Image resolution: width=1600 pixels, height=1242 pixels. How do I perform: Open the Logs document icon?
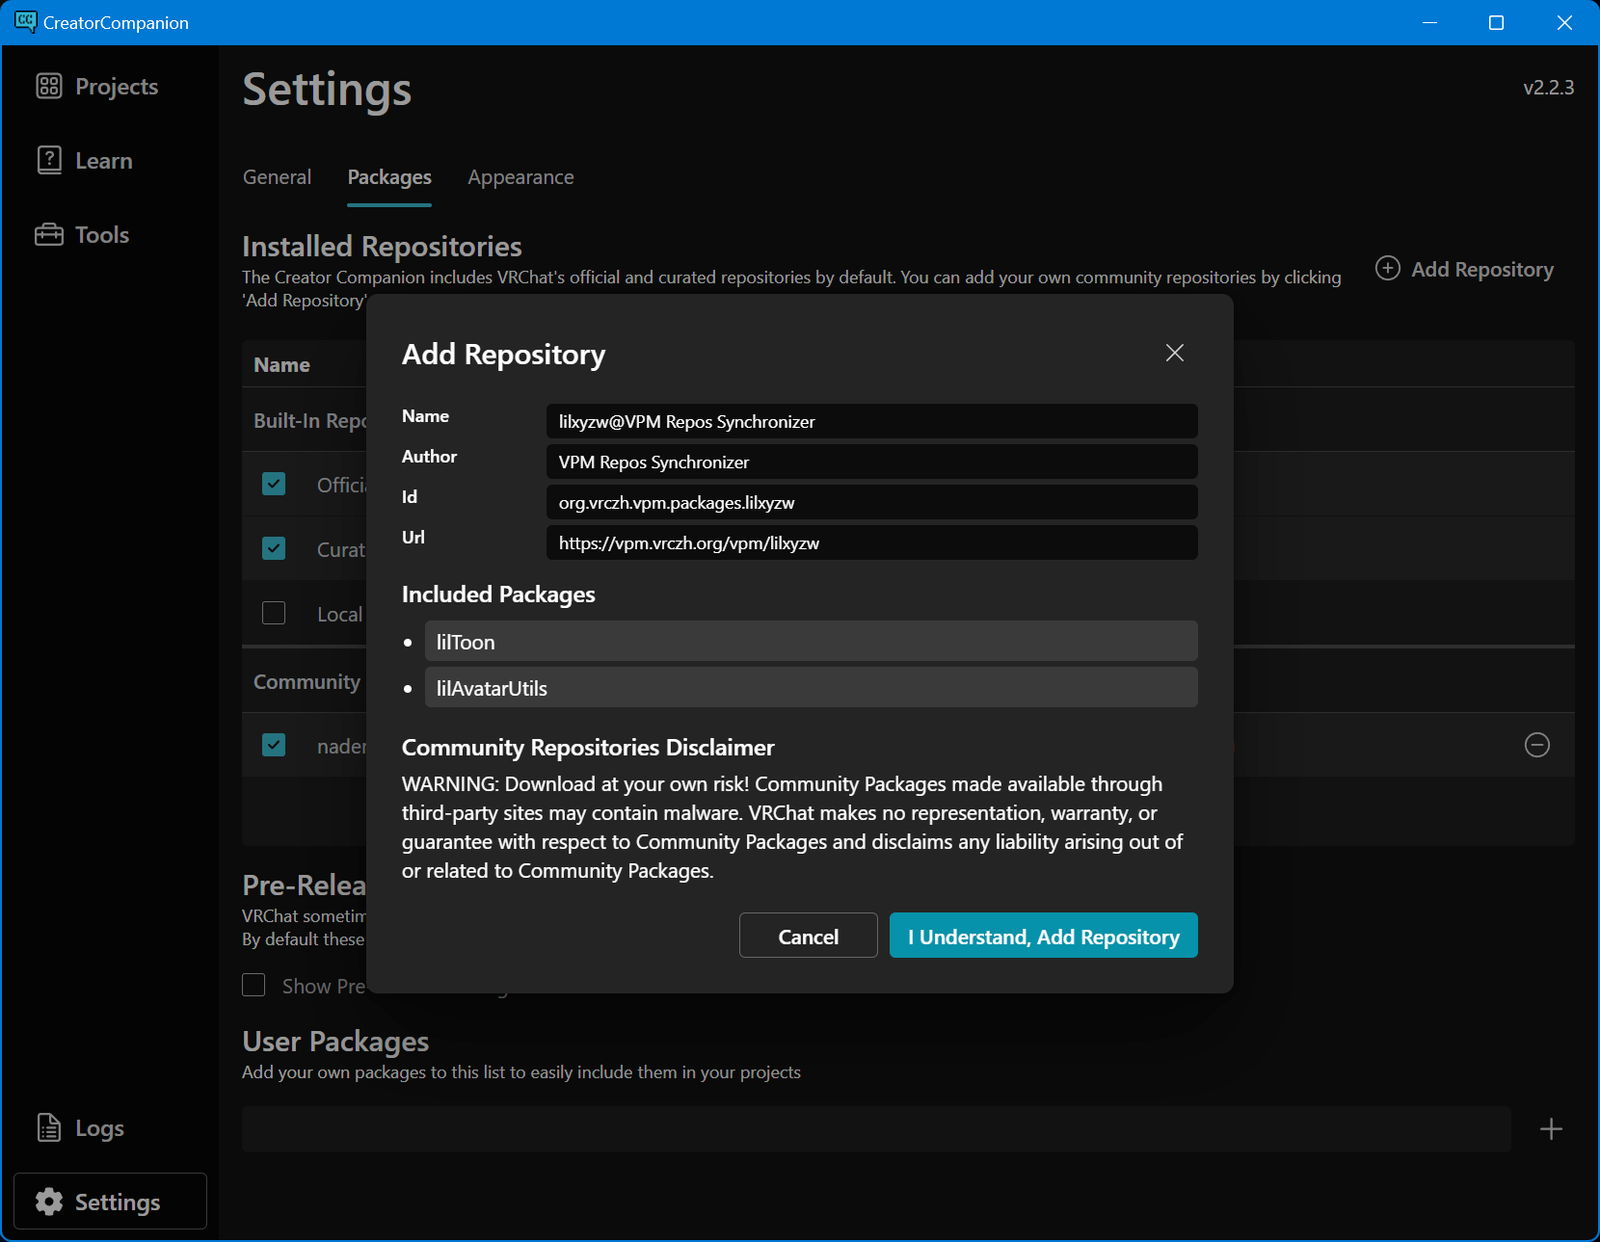coord(49,1127)
